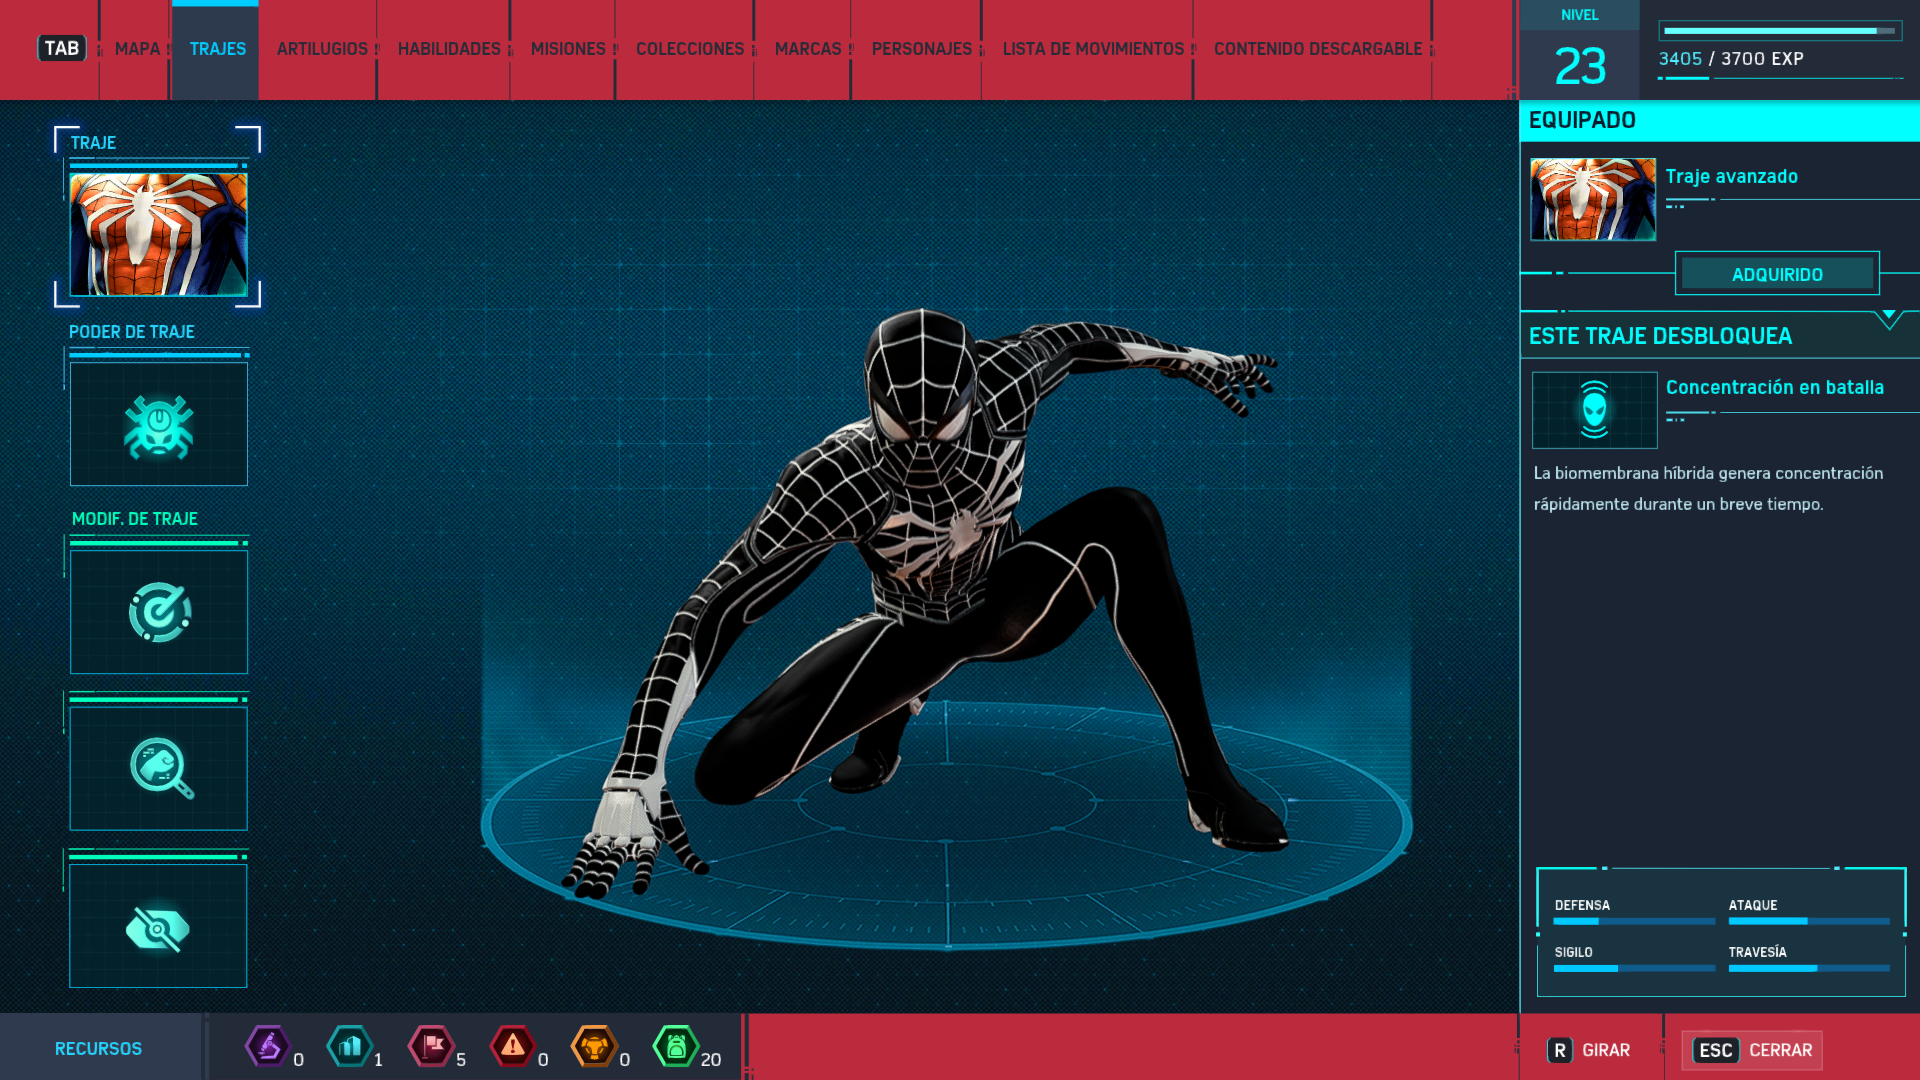Click the crime token warning icon
The image size is (1920, 1080).
(513, 1047)
